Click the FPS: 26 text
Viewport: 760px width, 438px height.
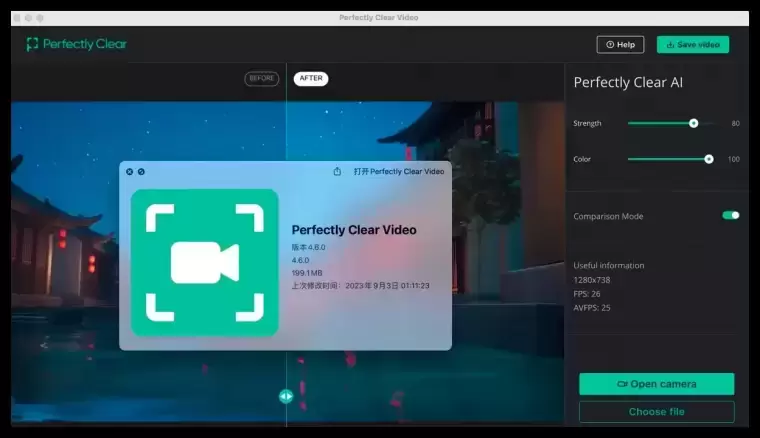pos(586,294)
